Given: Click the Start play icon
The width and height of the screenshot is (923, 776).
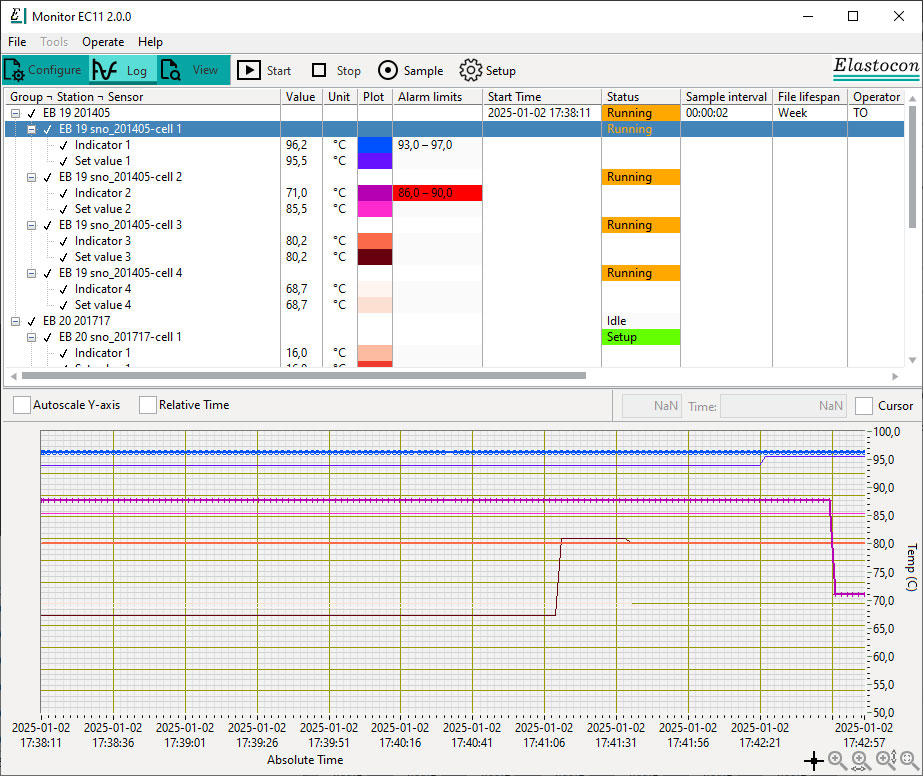Looking at the screenshot, I should [x=249, y=70].
